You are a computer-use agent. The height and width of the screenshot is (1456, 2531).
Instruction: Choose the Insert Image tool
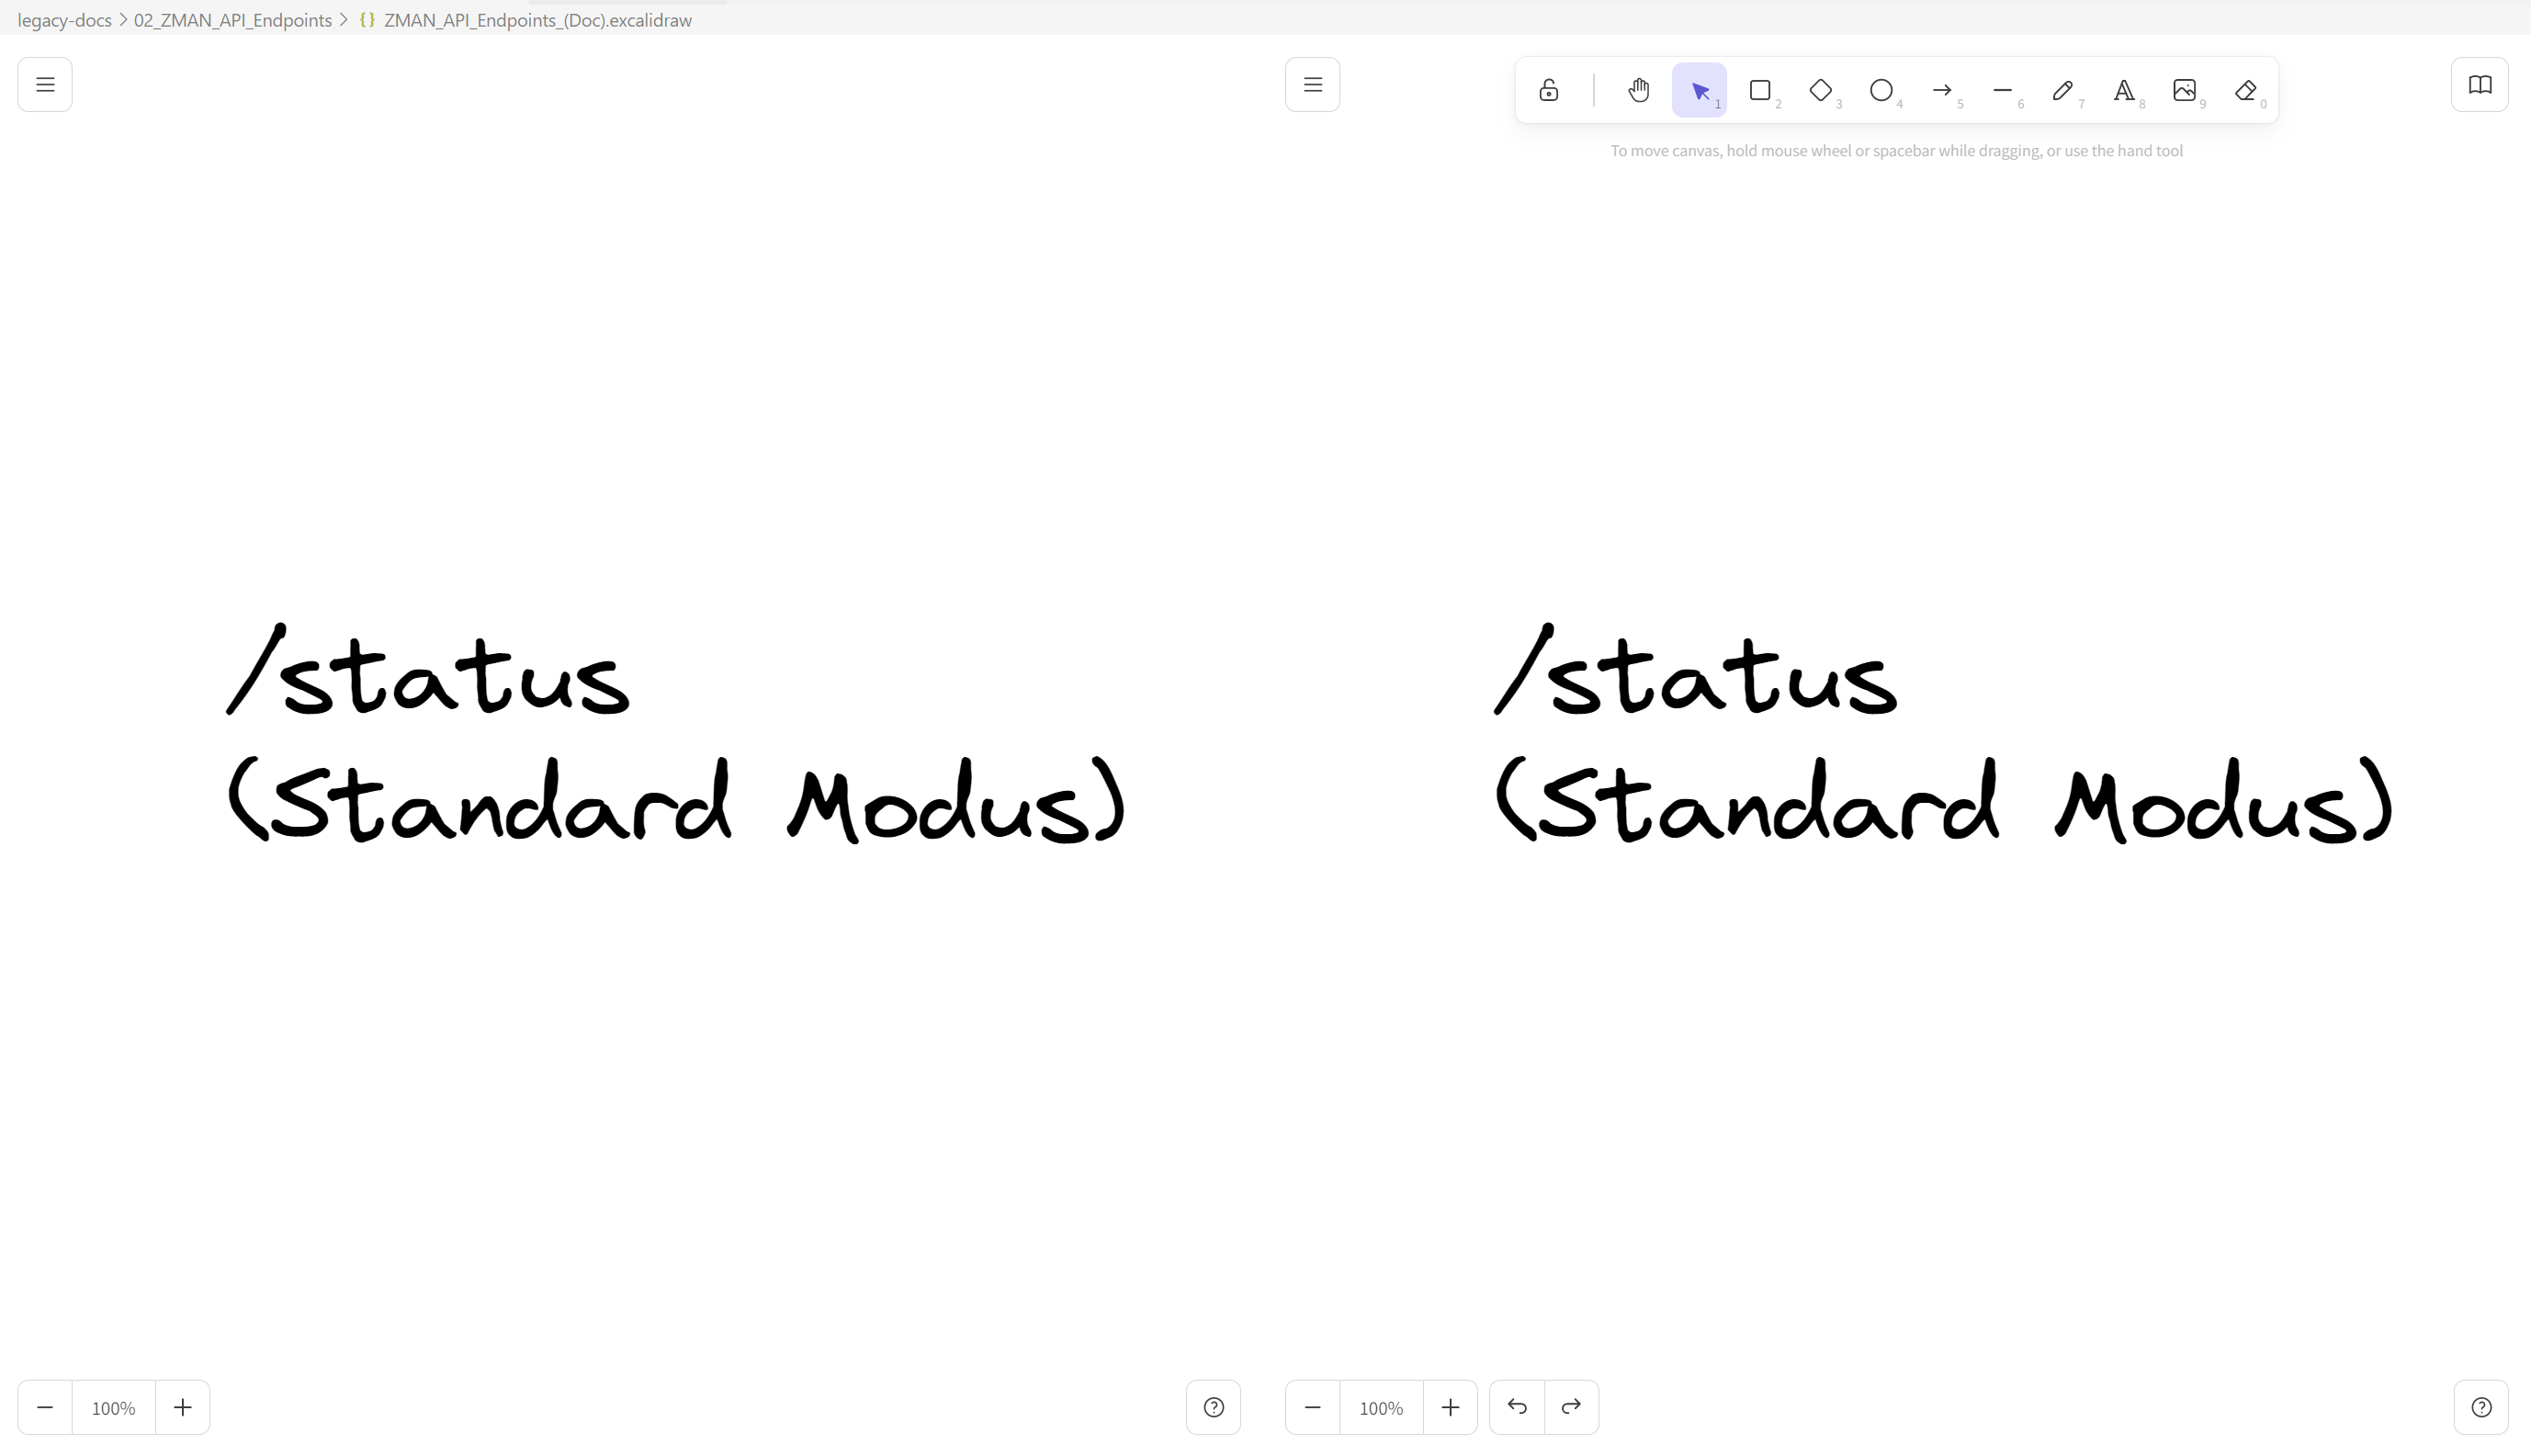click(2185, 90)
